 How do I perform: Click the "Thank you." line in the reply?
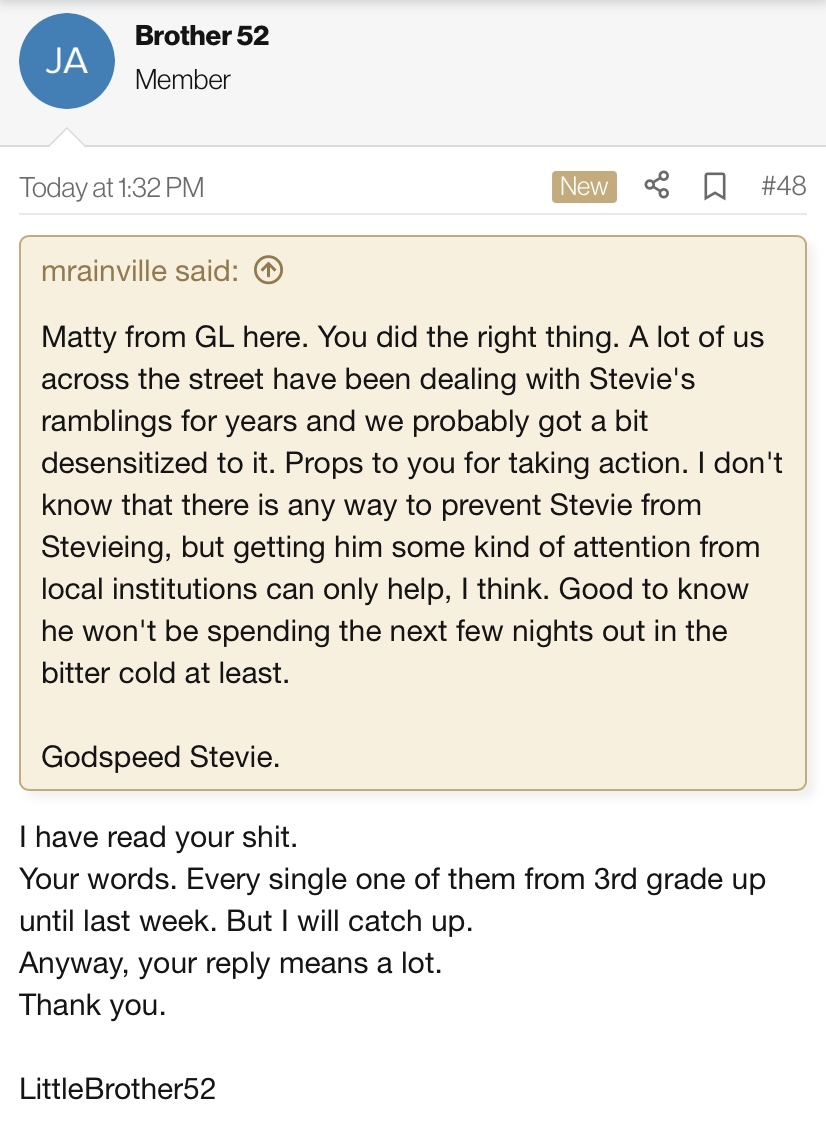point(93,1004)
